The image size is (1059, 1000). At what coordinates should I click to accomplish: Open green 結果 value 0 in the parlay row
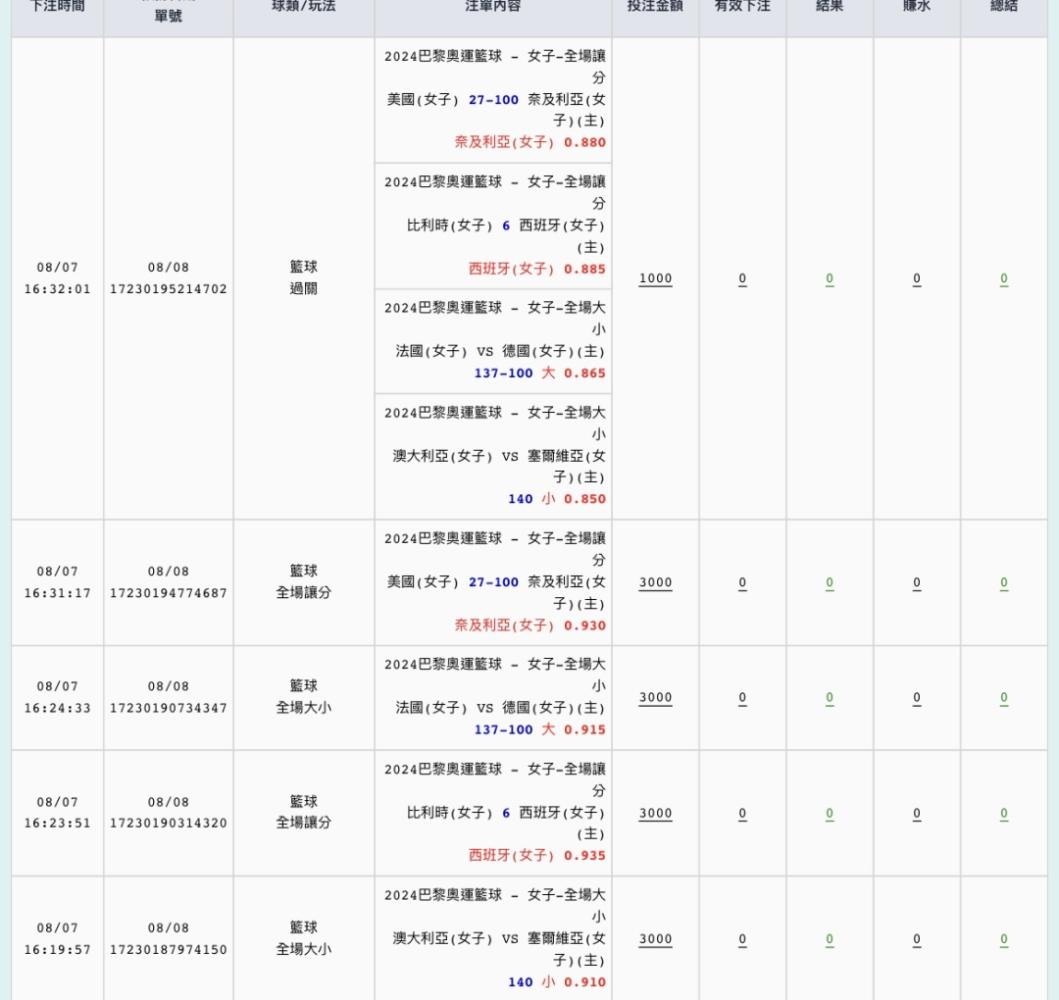tap(829, 278)
